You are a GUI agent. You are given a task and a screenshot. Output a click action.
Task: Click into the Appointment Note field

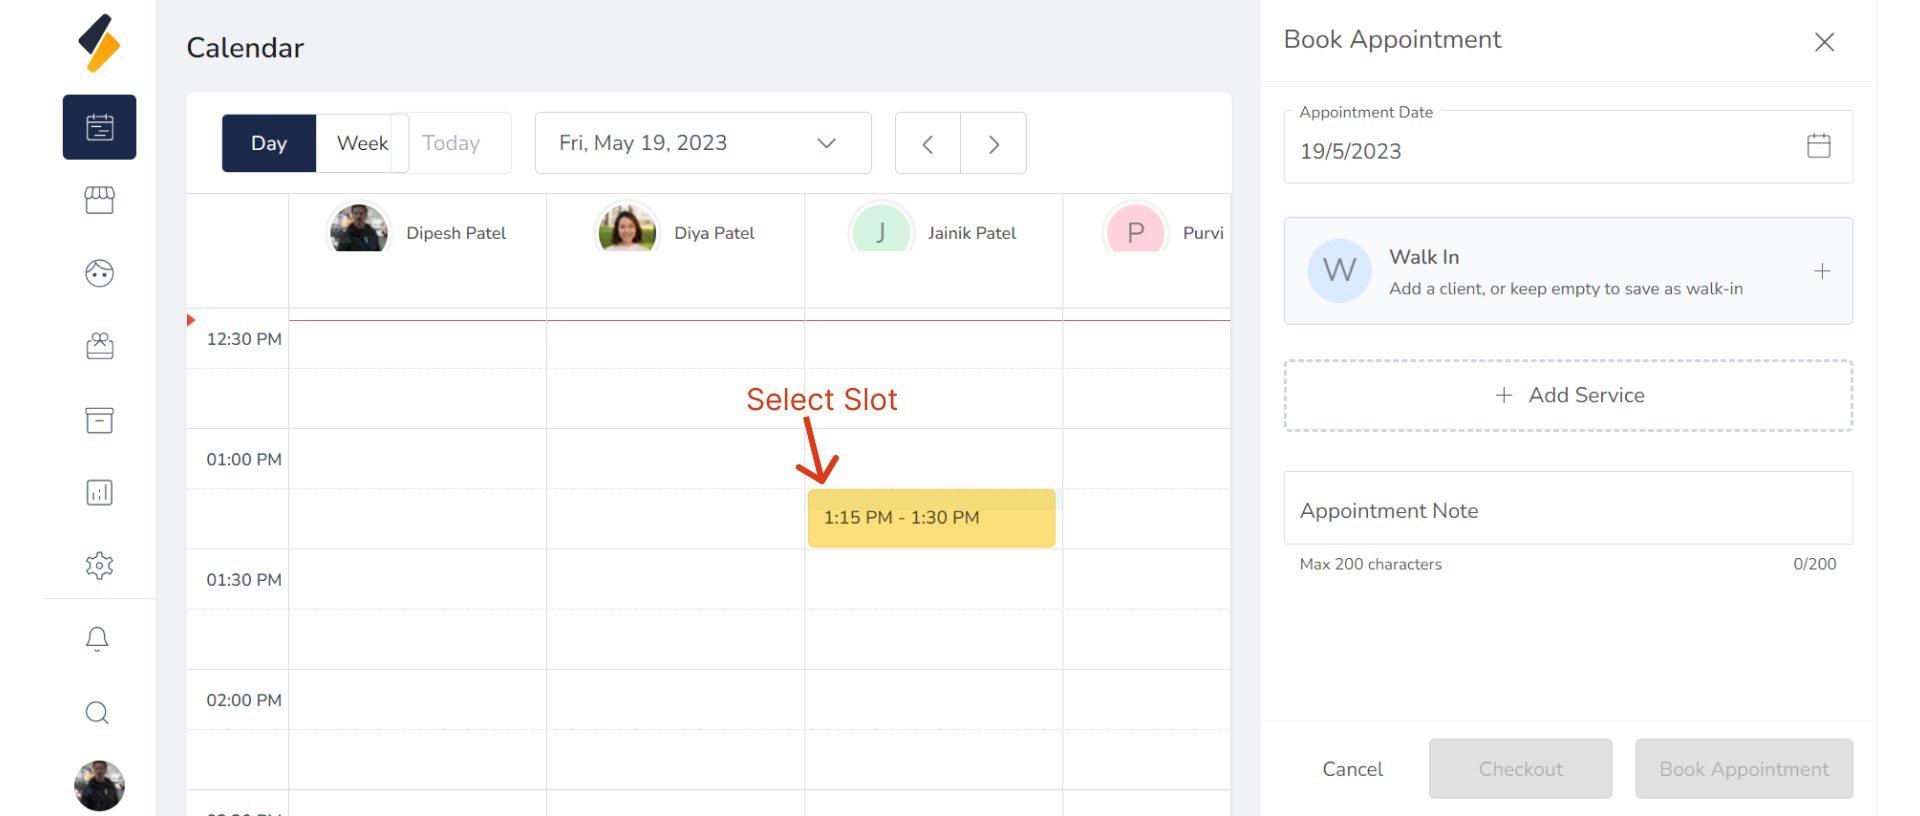(x=1567, y=510)
